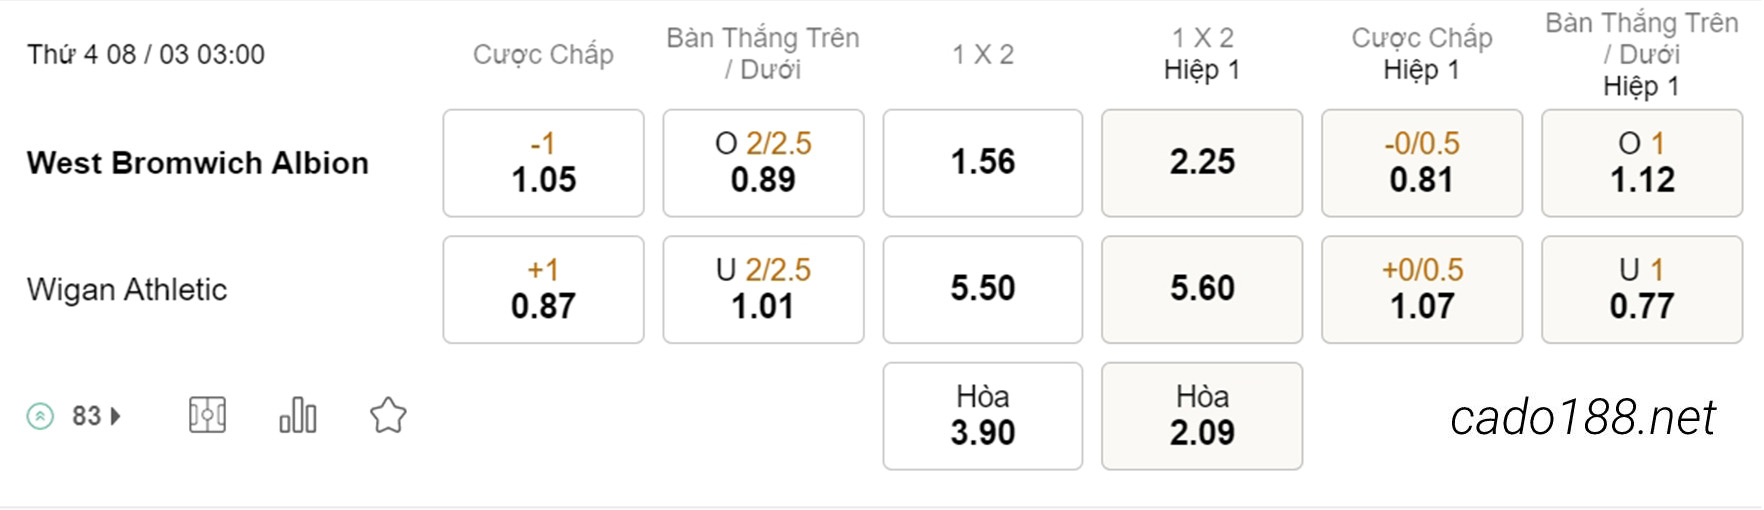Screen dimensions: 1764x510
Task: Pick Under 2/2.5 goals at 1.01
Action: (763, 290)
